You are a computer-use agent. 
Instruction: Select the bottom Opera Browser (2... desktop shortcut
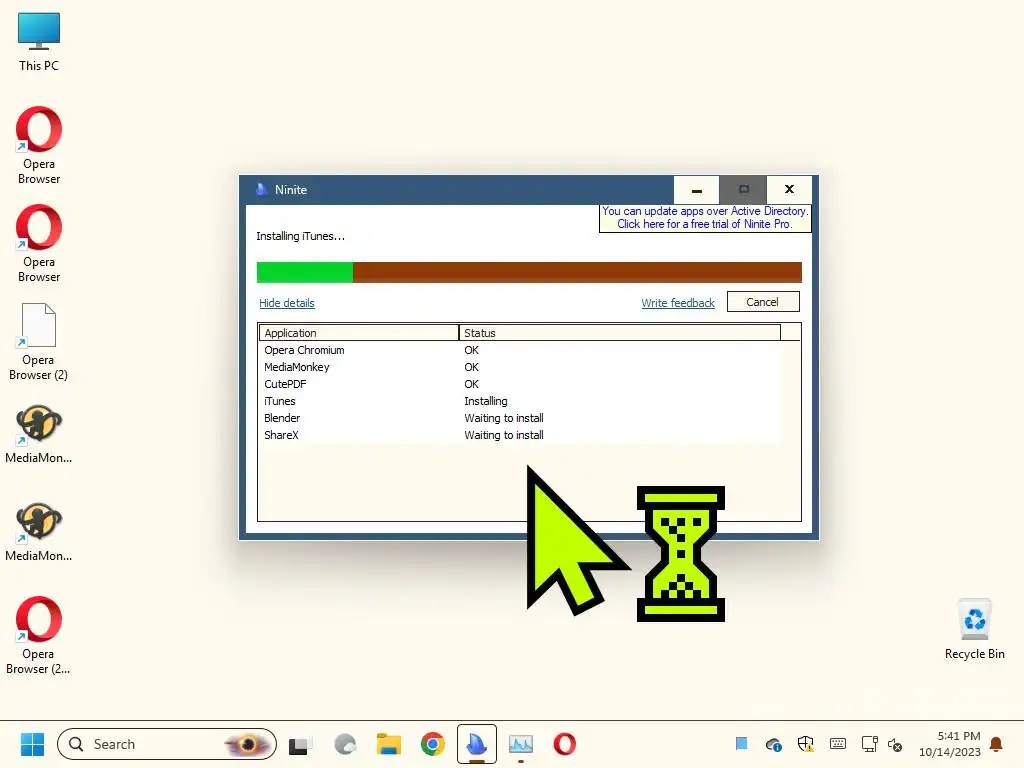(x=39, y=635)
